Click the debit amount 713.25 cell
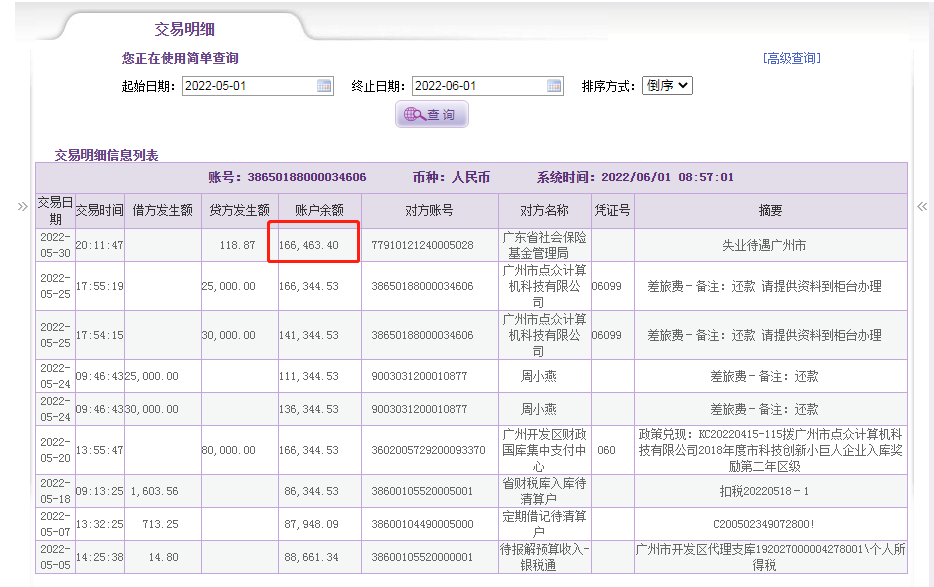 tap(163, 524)
